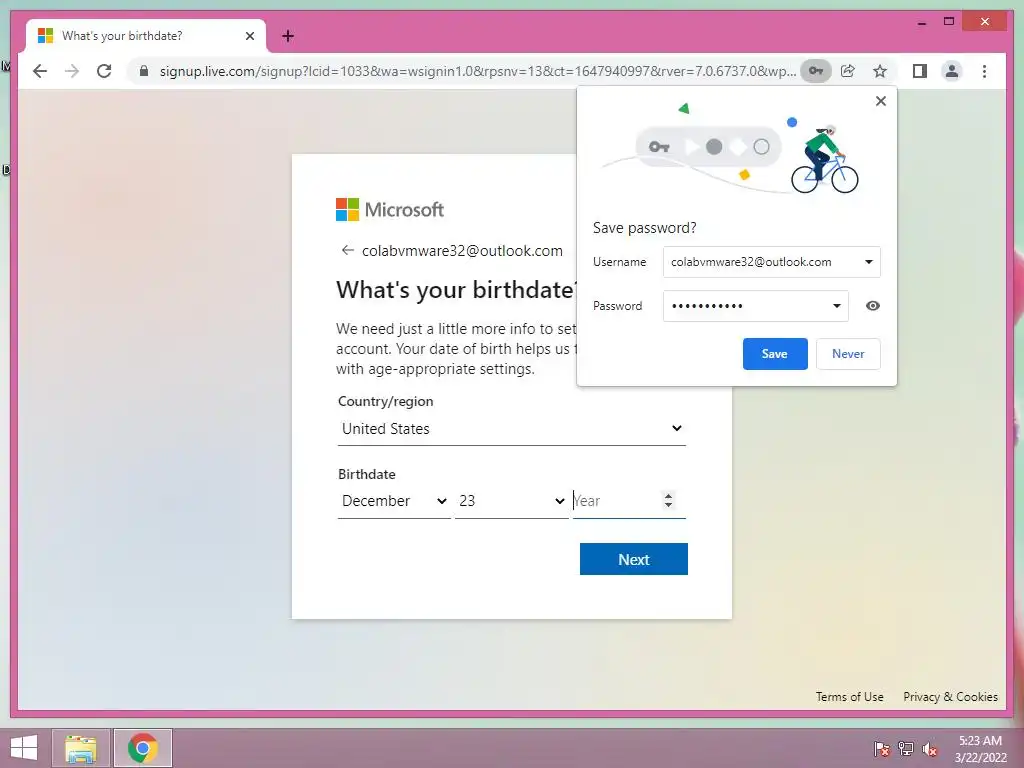Click the colabvmware32@outlook.com text on page
Screen dimensions: 1024x768
(462, 251)
